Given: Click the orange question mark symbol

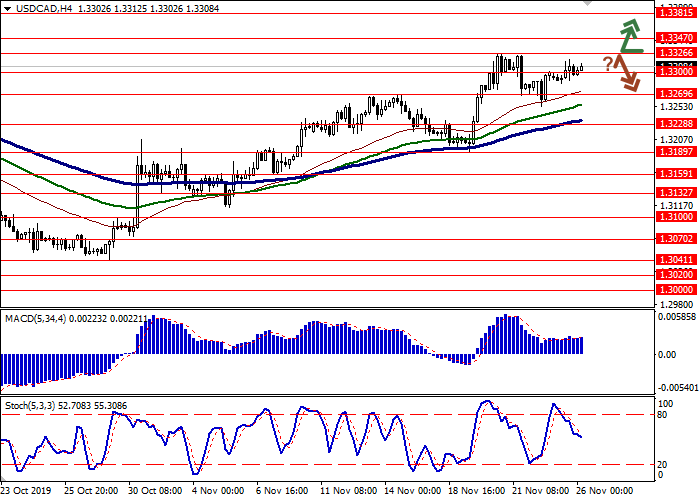Looking at the screenshot, I should click(607, 64).
